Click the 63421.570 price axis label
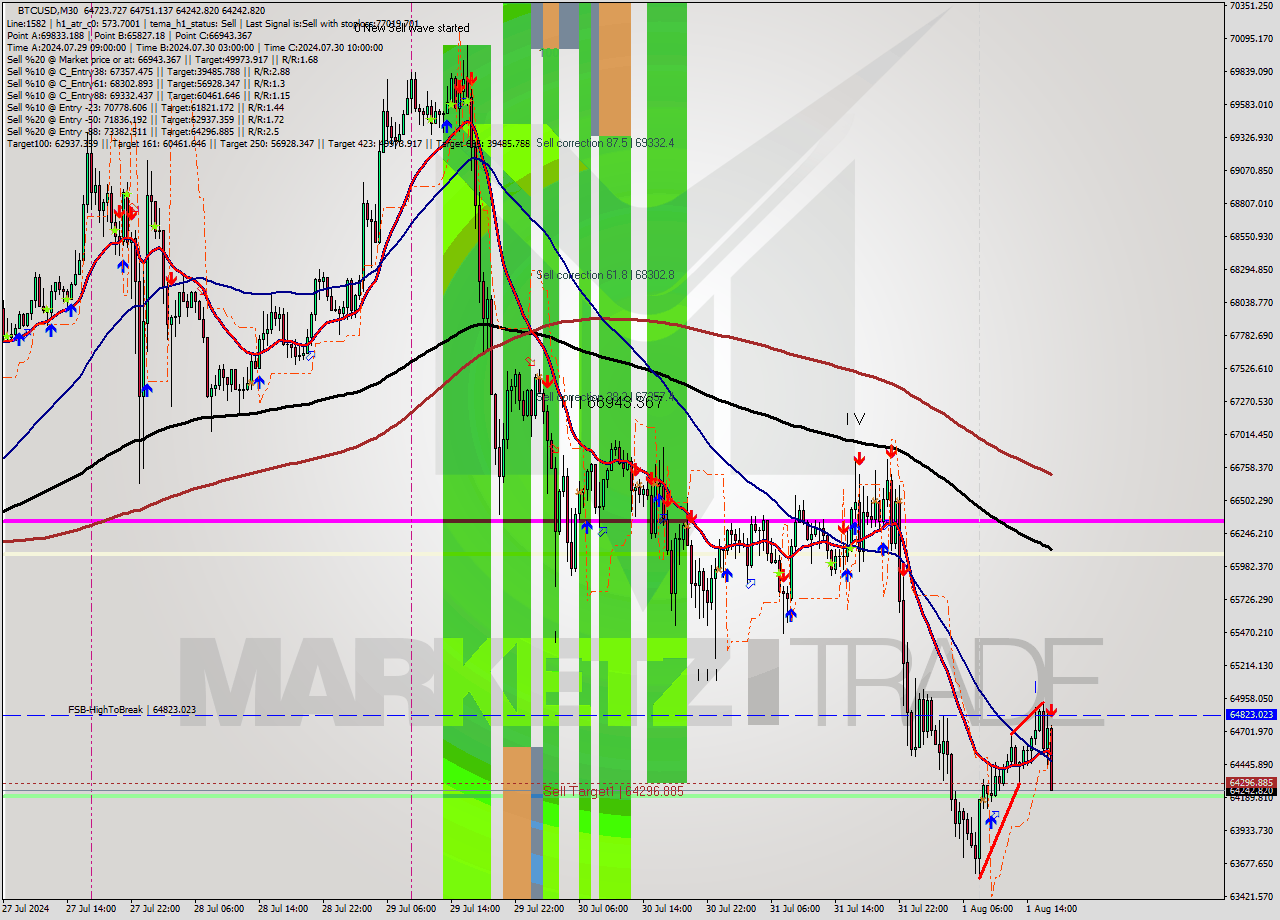The height and width of the screenshot is (920, 1280). point(1252,896)
